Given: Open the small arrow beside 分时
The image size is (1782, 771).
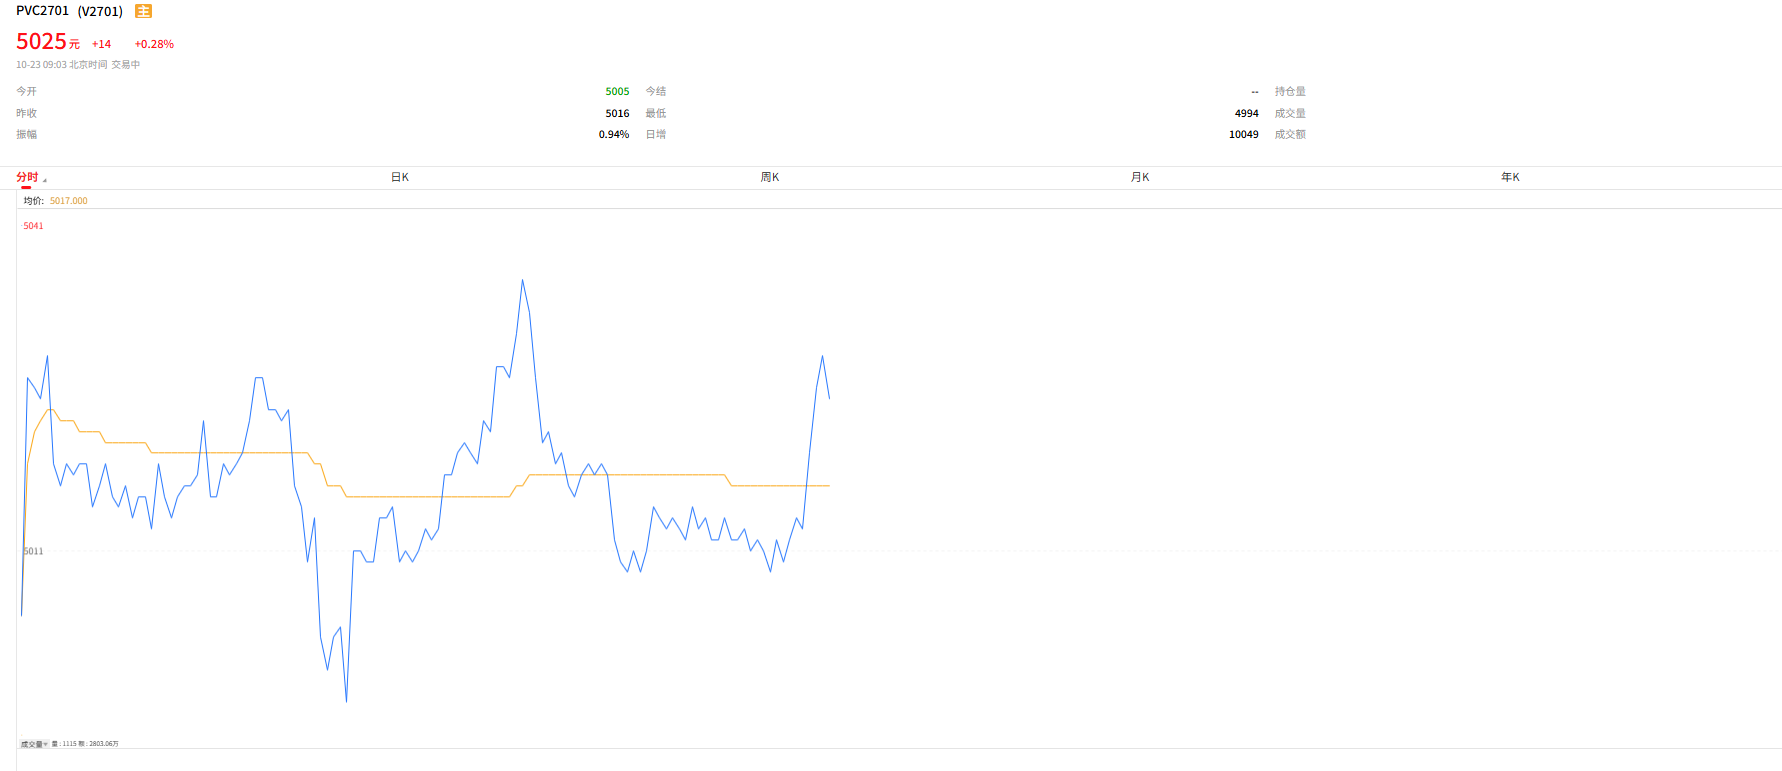Looking at the screenshot, I should tap(45, 180).
